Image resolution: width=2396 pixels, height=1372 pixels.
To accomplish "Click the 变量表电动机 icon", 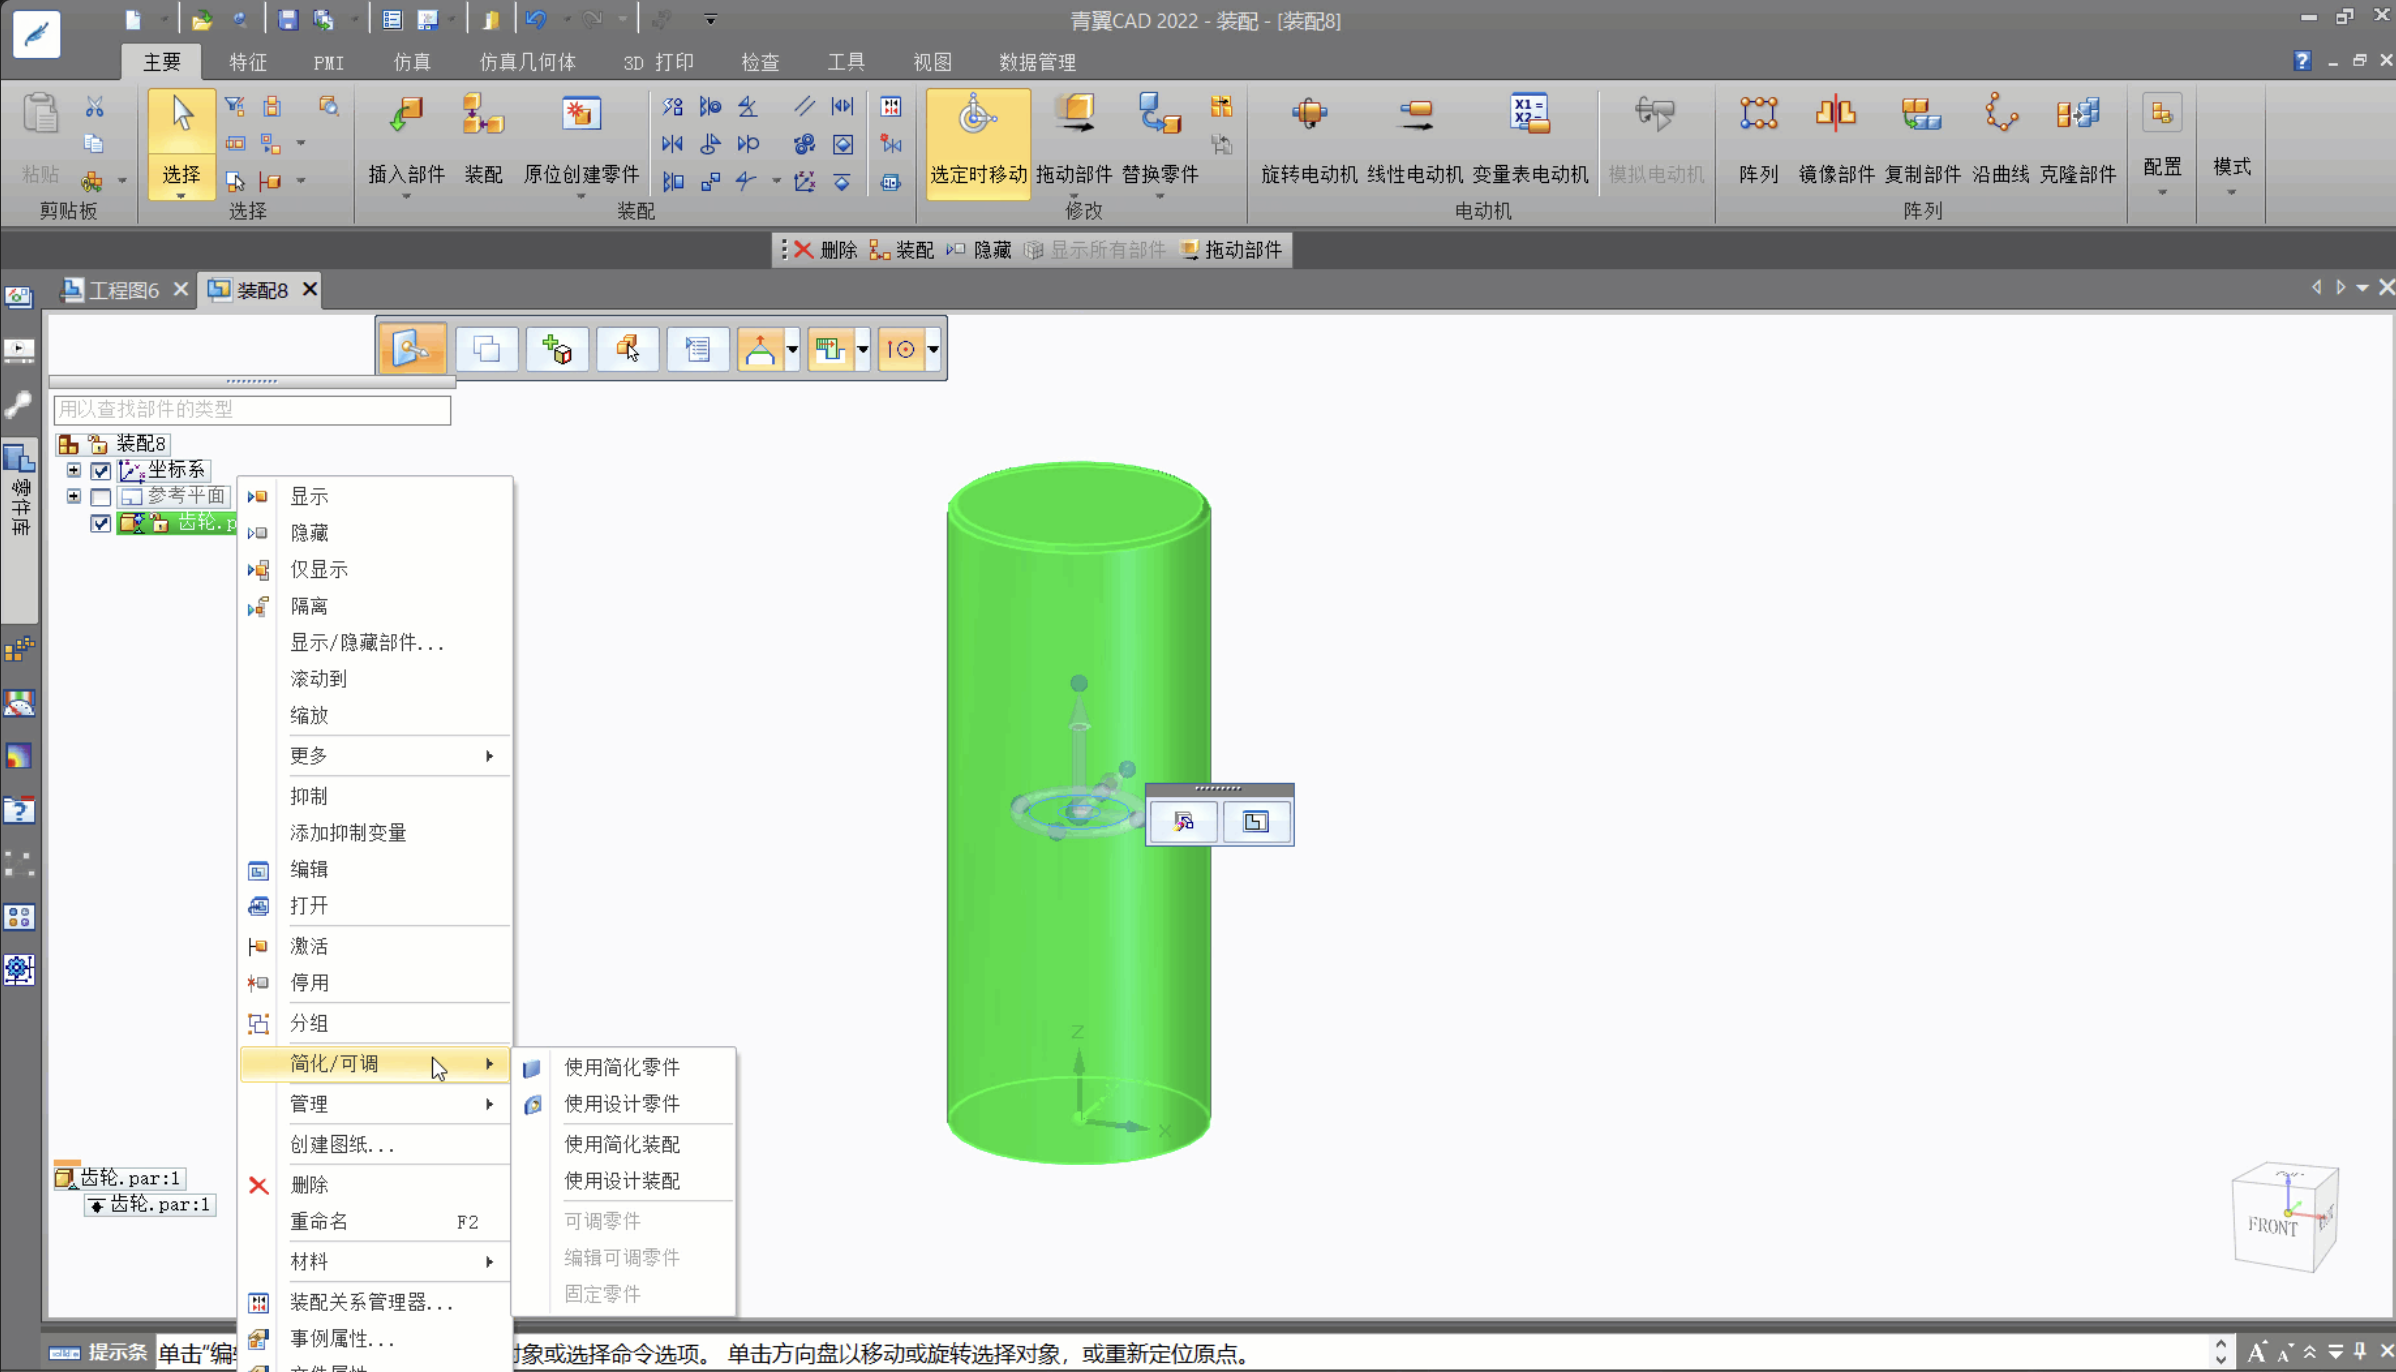I will tap(1529, 114).
